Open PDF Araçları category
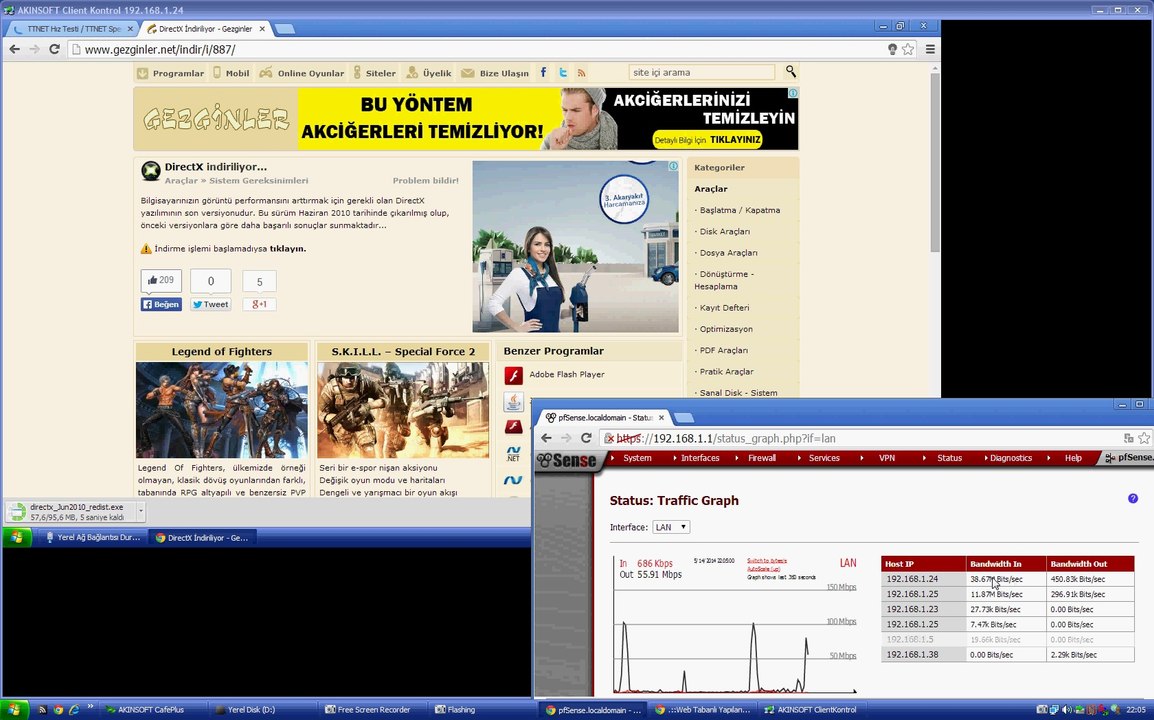Screen dimensions: 1154x720 click(723, 350)
